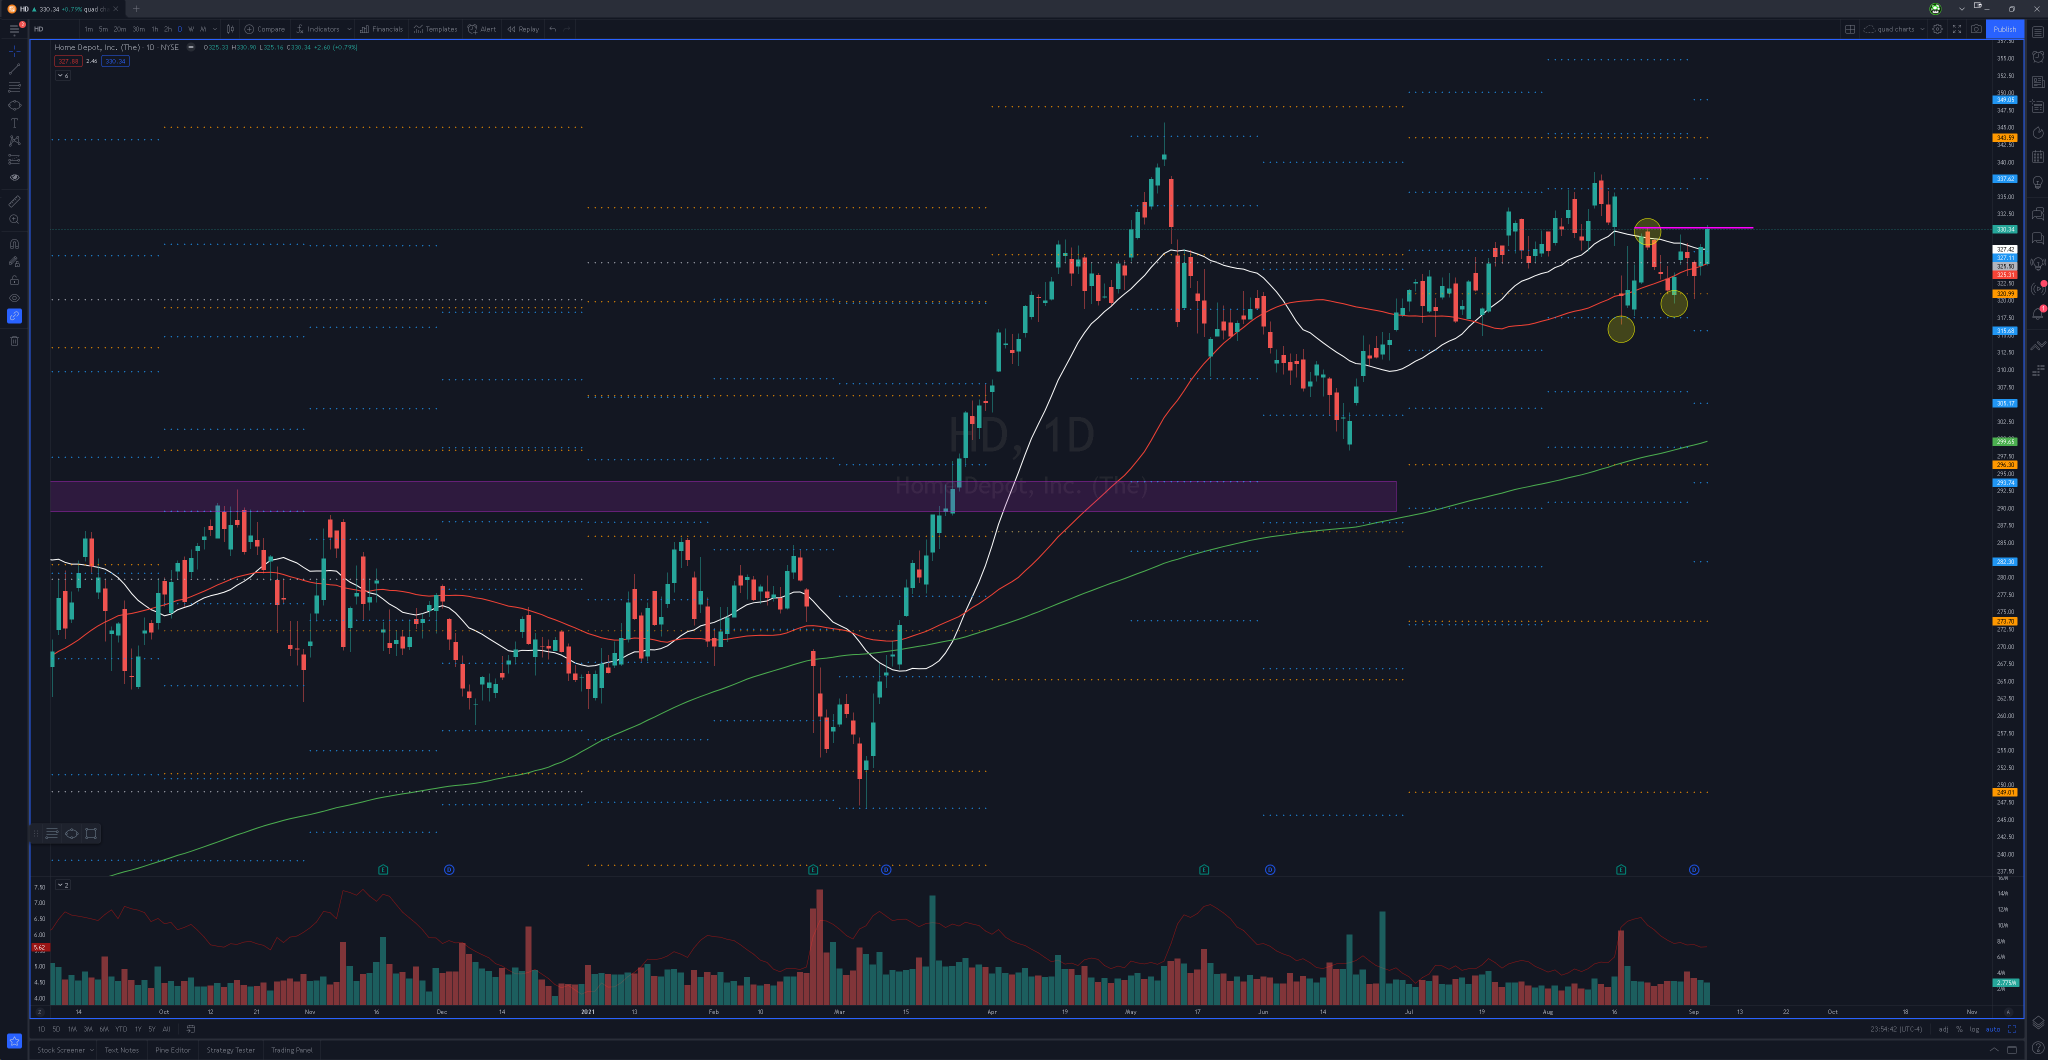Open the news panel icon
Image resolution: width=2048 pixels, height=1060 pixels.
pos(2038,82)
